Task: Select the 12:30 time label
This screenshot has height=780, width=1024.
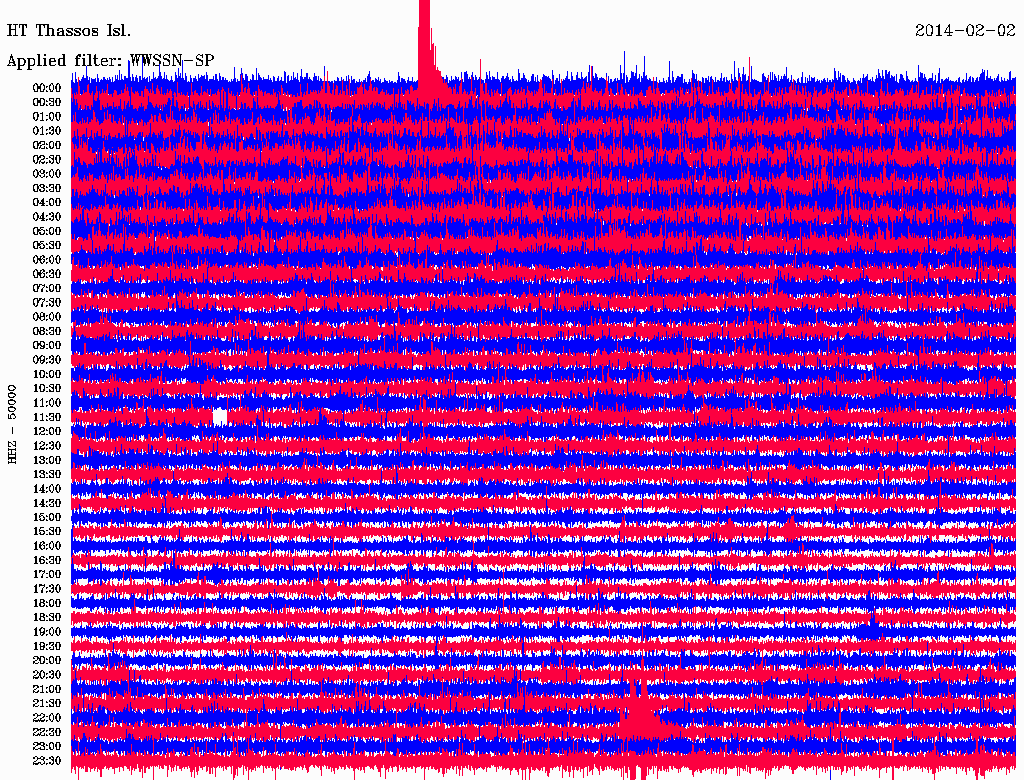Action: pyautogui.click(x=46, y=446)
